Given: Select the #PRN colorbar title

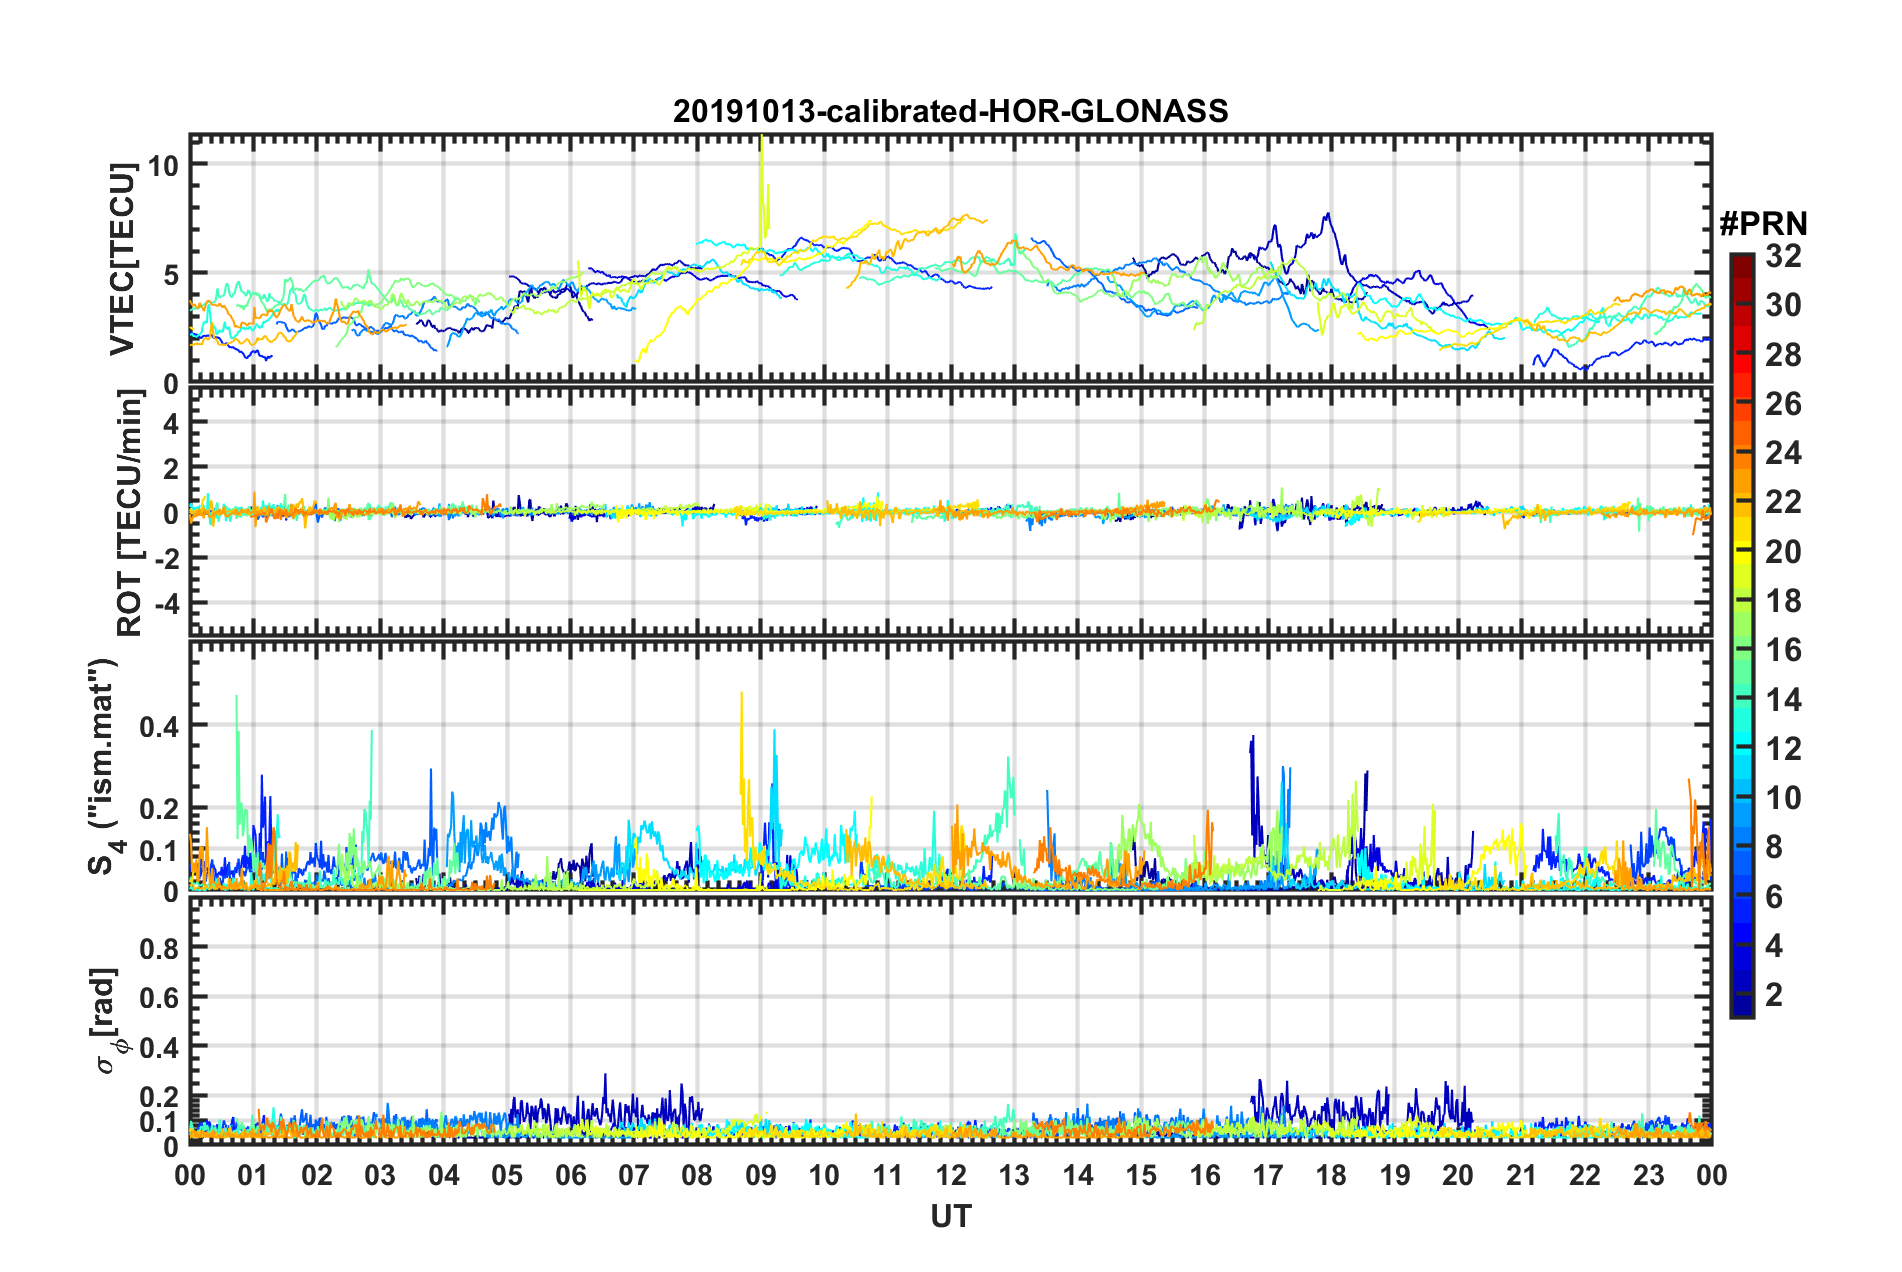Looking at the screenshot, I should pos(1763,224).
